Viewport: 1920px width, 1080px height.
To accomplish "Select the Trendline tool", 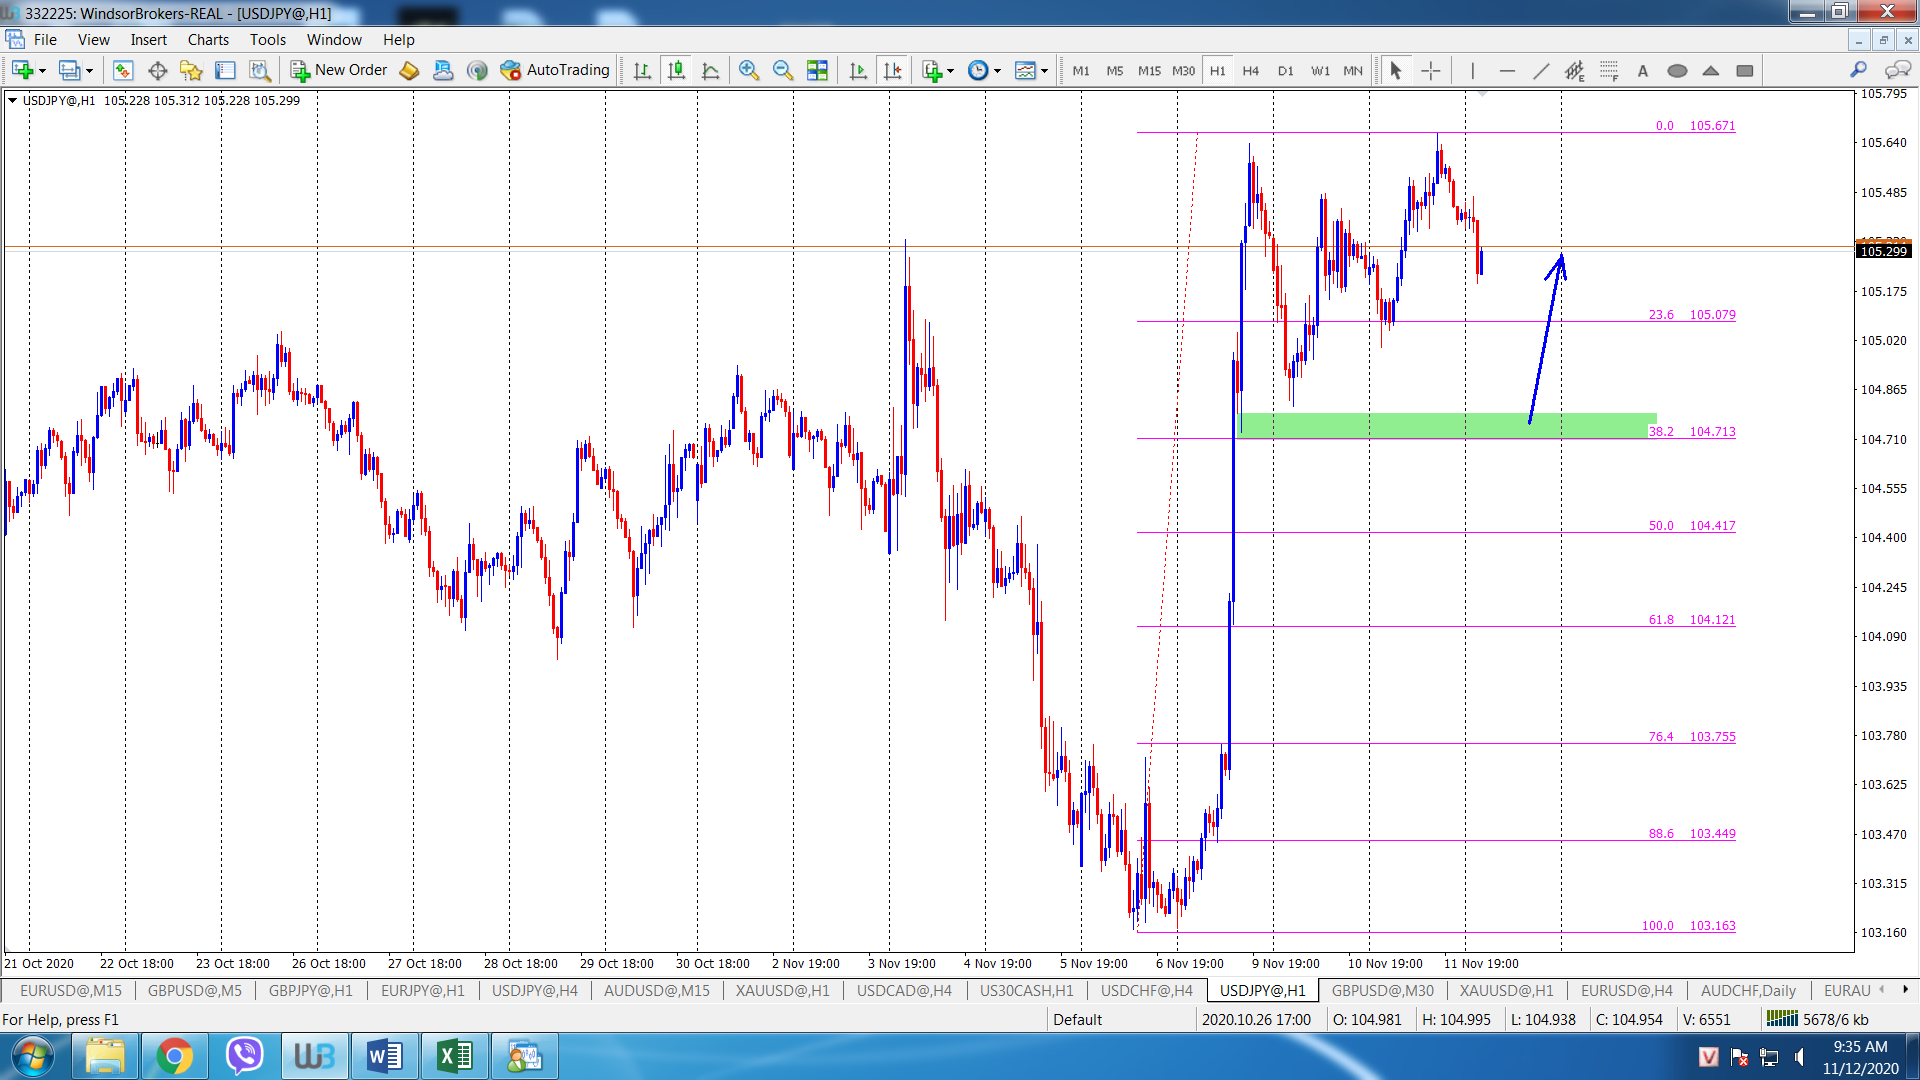I will tap(1541, 70).
